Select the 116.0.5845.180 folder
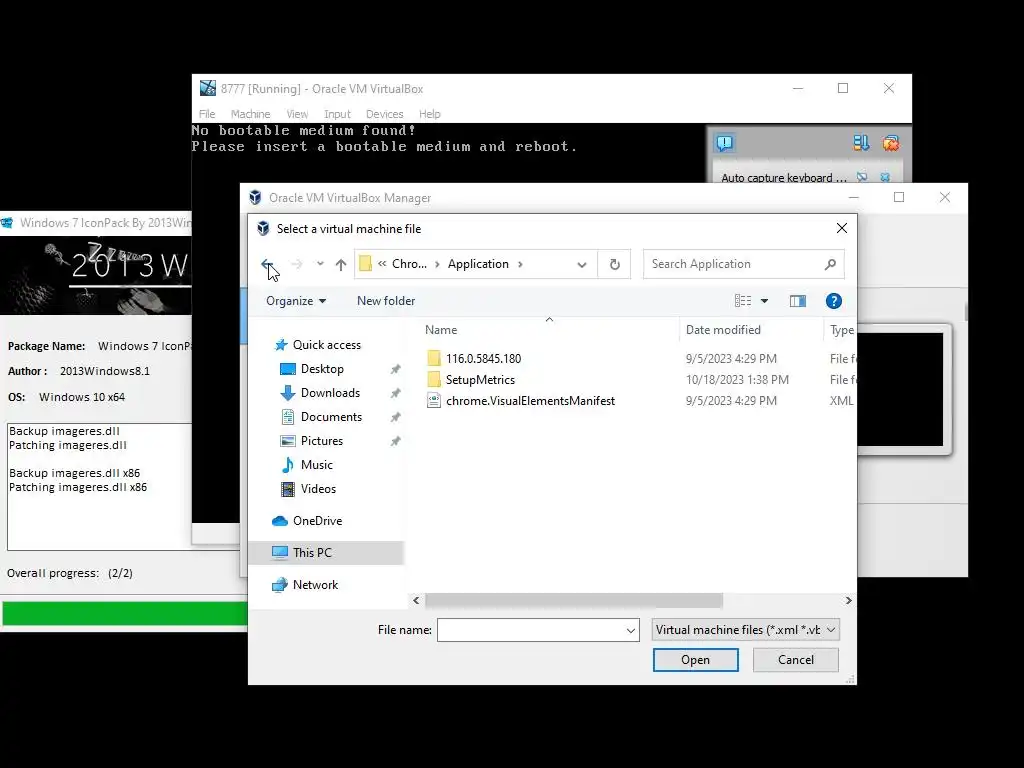The height and width of the screenshot is (768, 1024). (x=483, y=359)
